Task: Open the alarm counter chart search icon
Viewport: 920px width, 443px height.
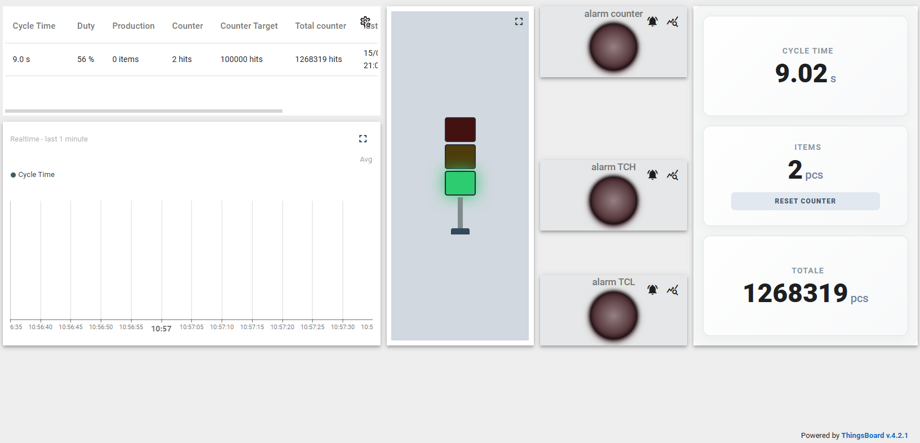Action: coord(673,22)
